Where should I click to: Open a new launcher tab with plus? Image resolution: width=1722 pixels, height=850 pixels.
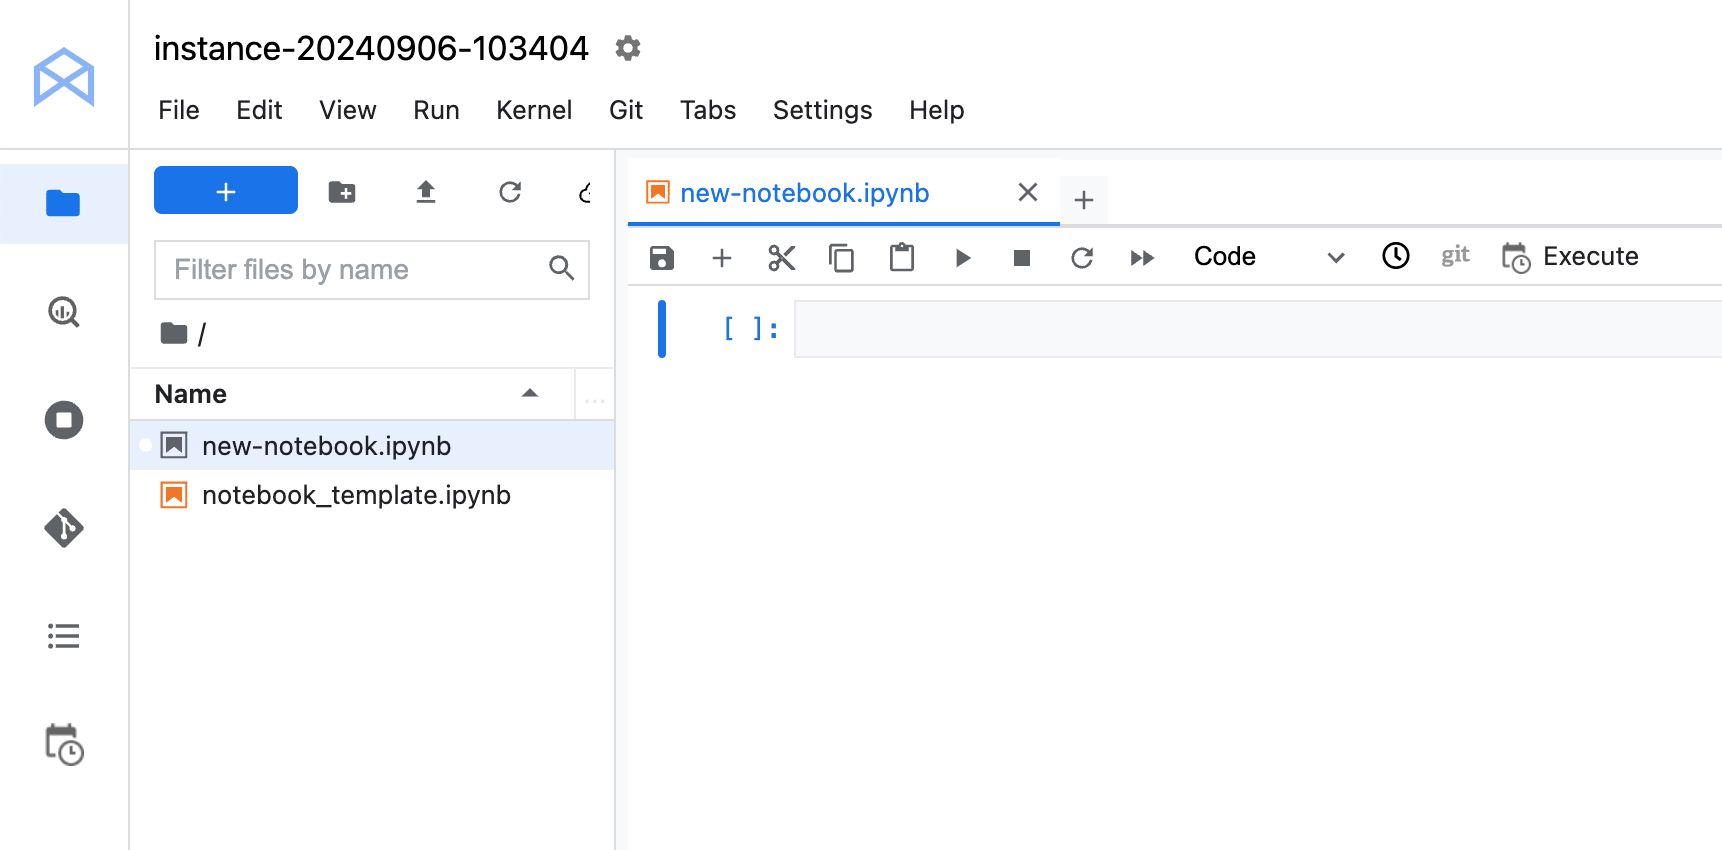click(1084, 200)
